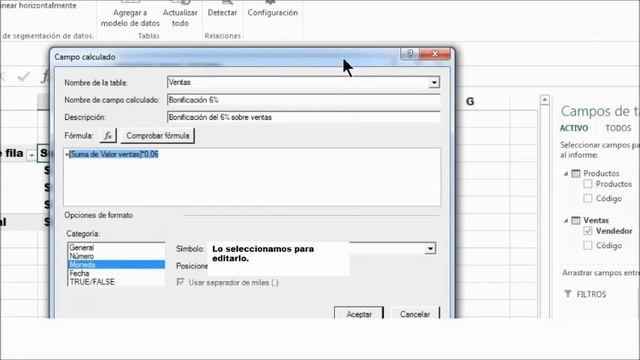Viewport: 640px width, 360px height.
Task: Open the insert function fx button
Action: point(108,136)
